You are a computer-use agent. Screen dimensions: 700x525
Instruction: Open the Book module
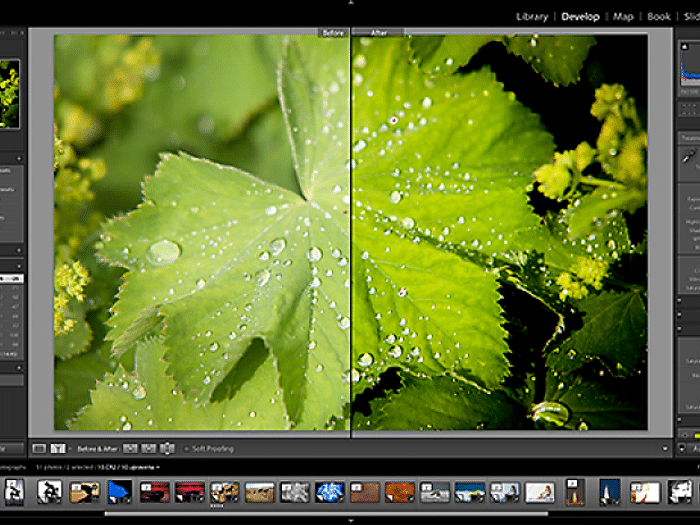tap(658, 16)
